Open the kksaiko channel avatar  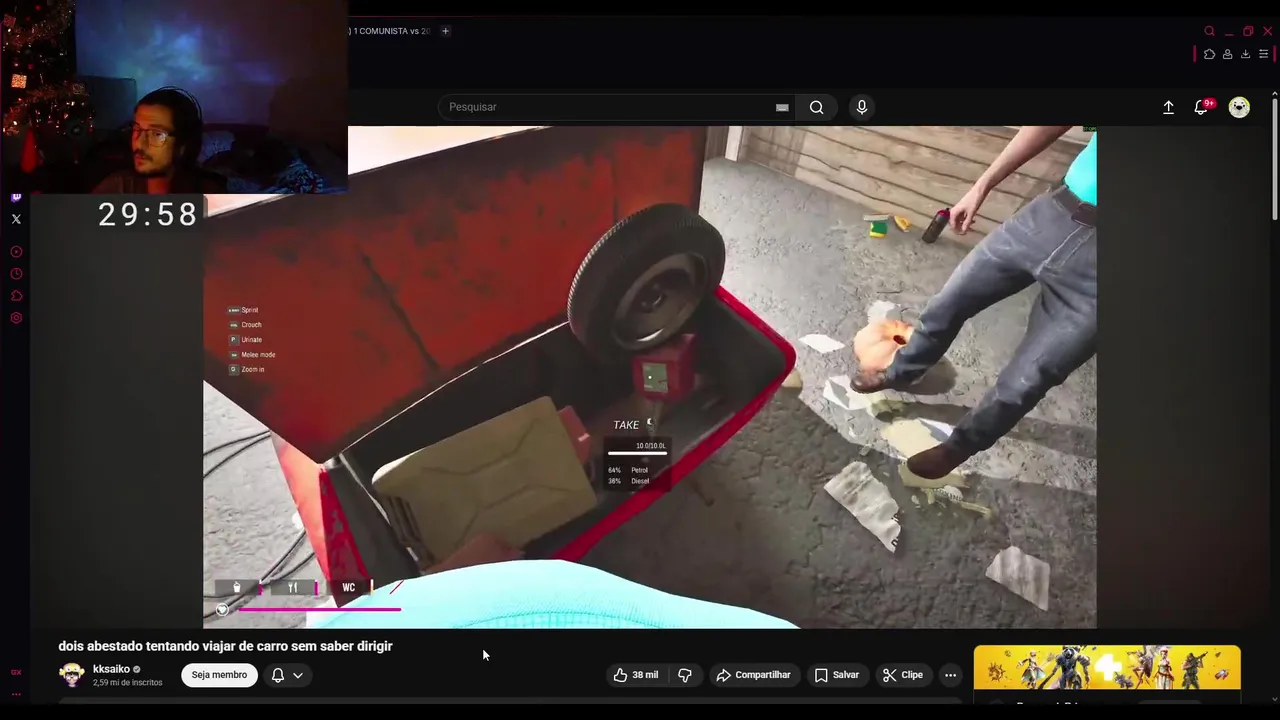click(72, 675)
